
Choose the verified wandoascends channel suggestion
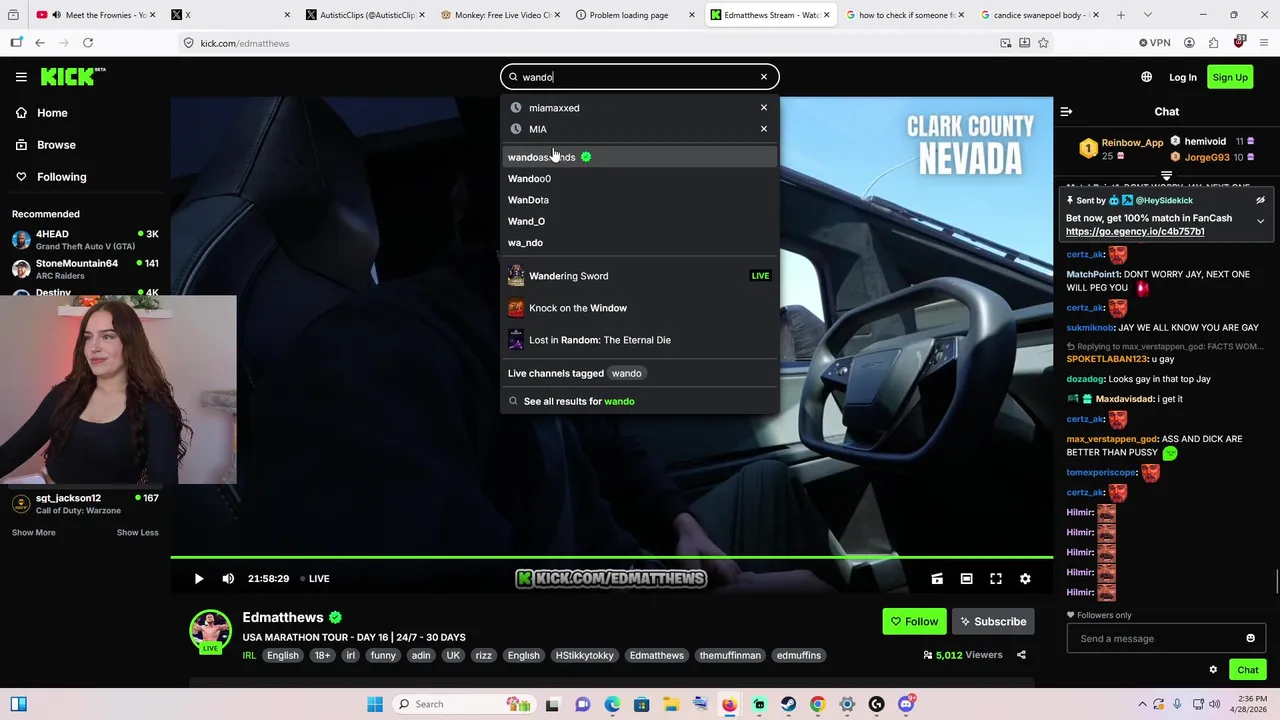[640, 157]
